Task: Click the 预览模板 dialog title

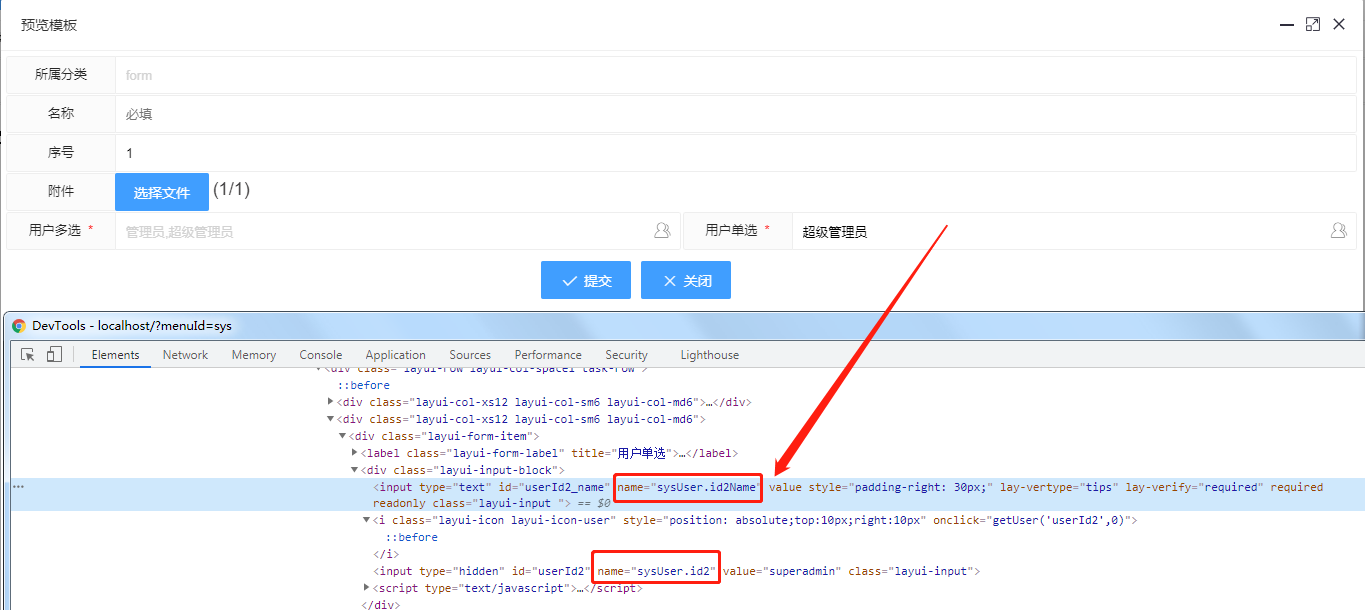Action: [x=49, y=25]
